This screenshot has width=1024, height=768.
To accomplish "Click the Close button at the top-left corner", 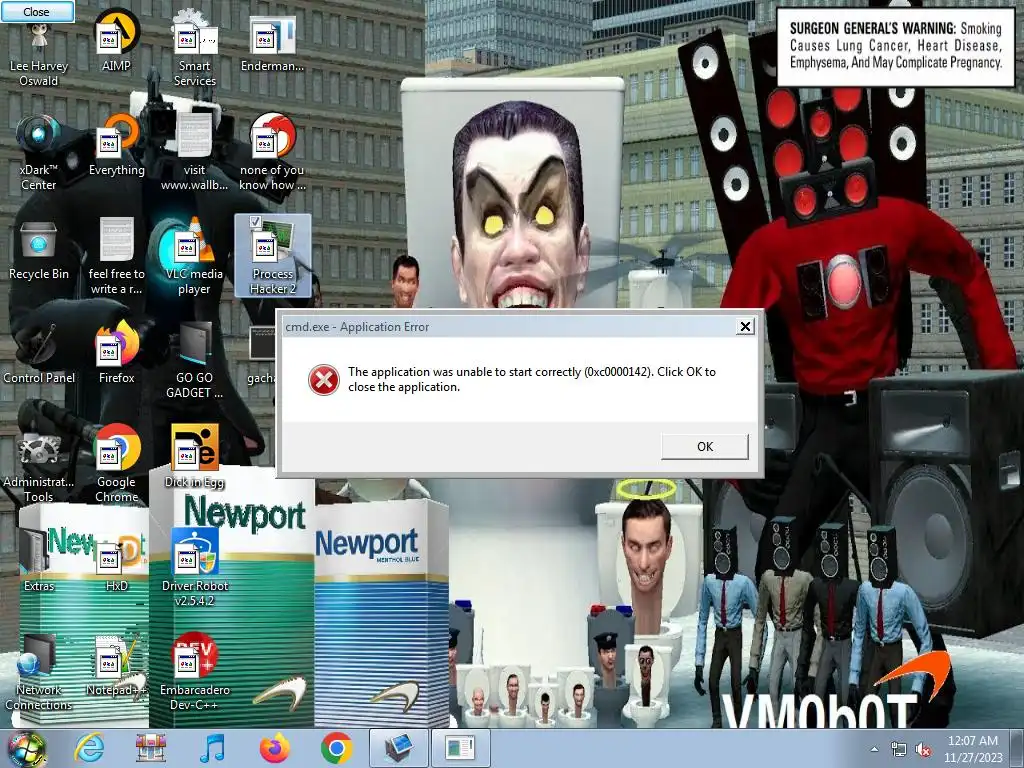I will pos(37,12).
